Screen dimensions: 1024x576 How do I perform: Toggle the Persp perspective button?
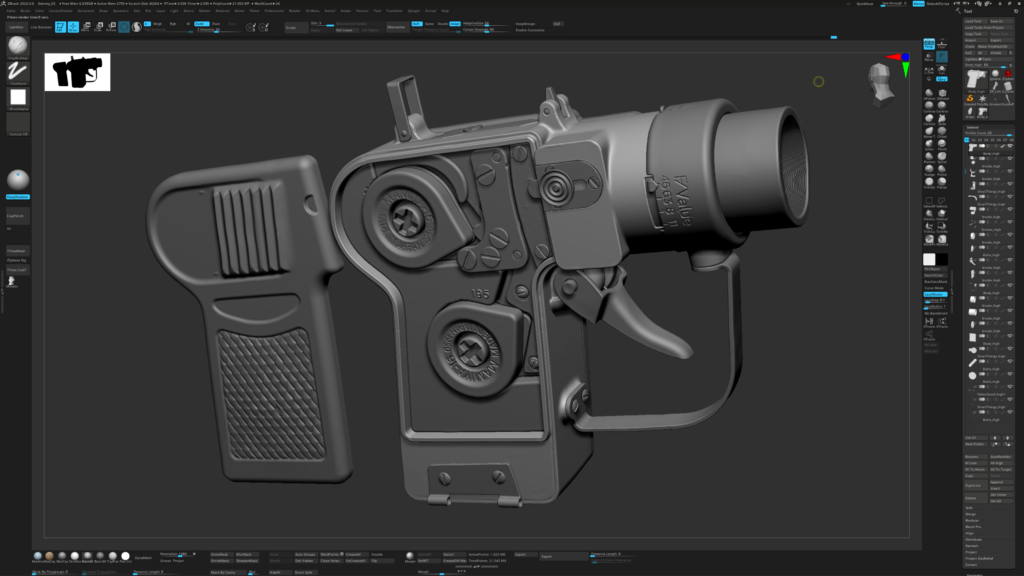click(x=929, y=44)
